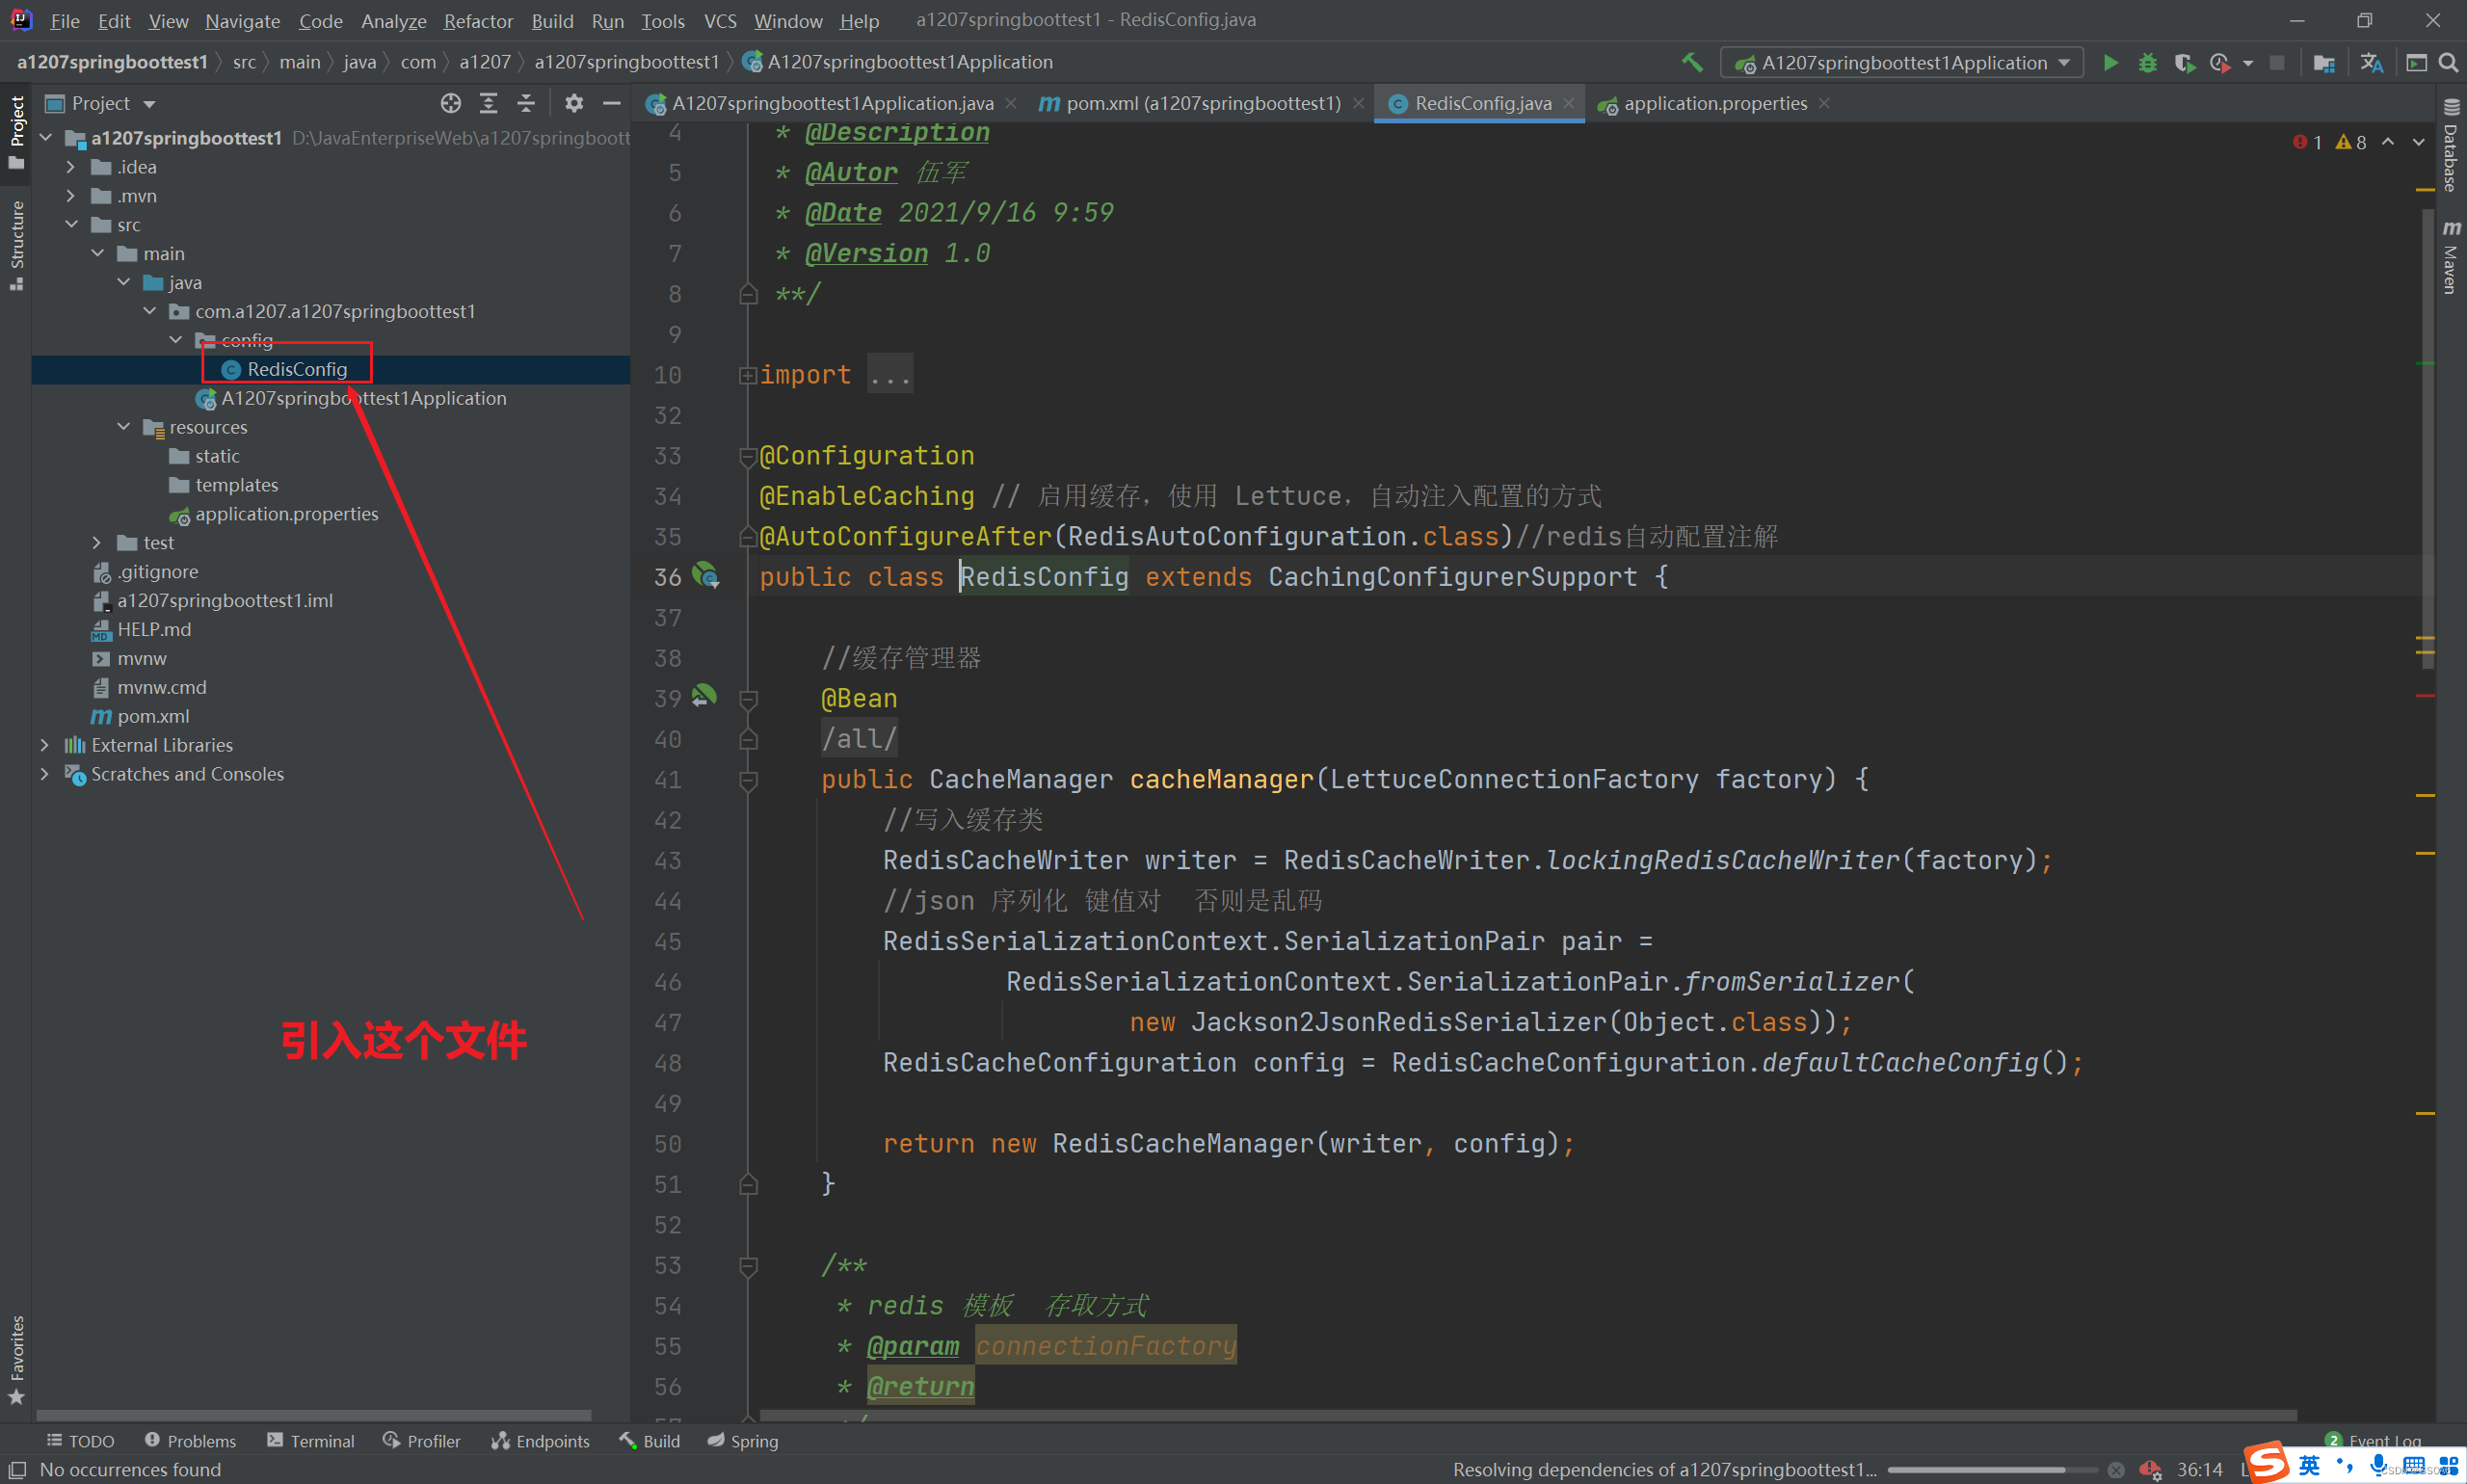The width and height of the screenshot is (2467, 1484).
Task: Click the Translate icon in toolbar
Action: [2371, 62]
